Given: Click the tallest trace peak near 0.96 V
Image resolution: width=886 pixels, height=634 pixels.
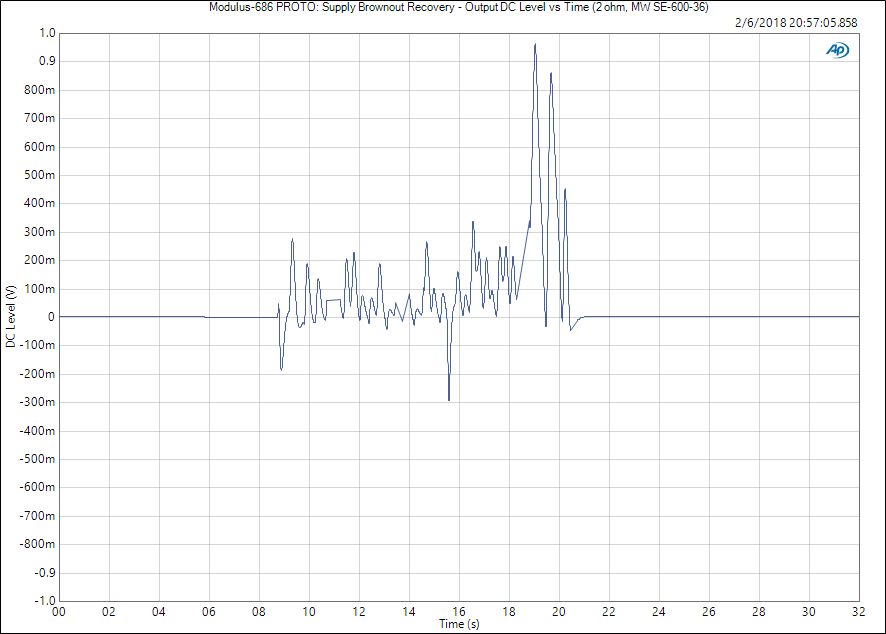Looking at the screenshot, I should [535, 45].
